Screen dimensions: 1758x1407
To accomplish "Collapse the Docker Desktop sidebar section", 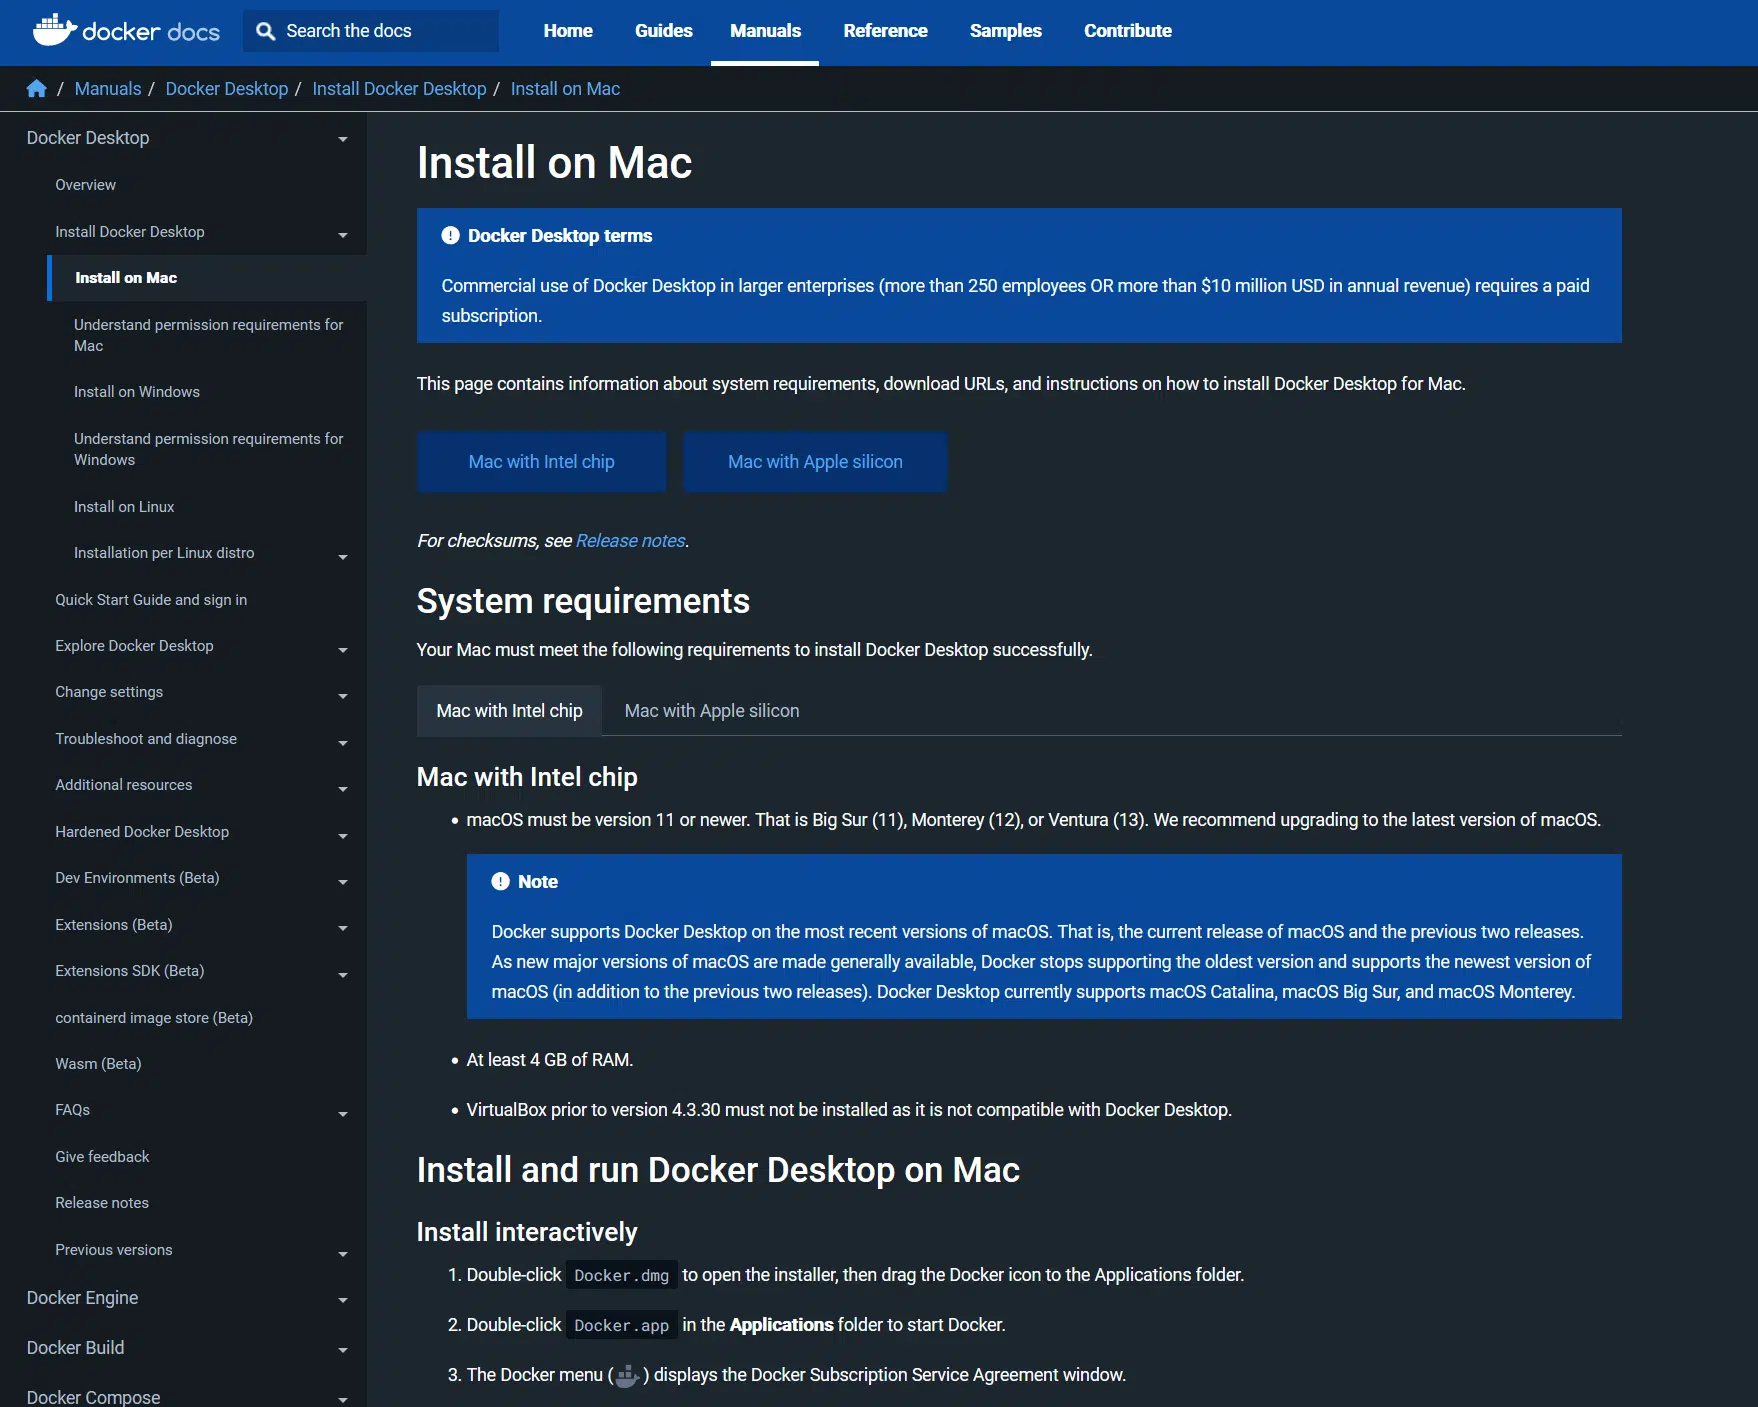I will 343,139.
